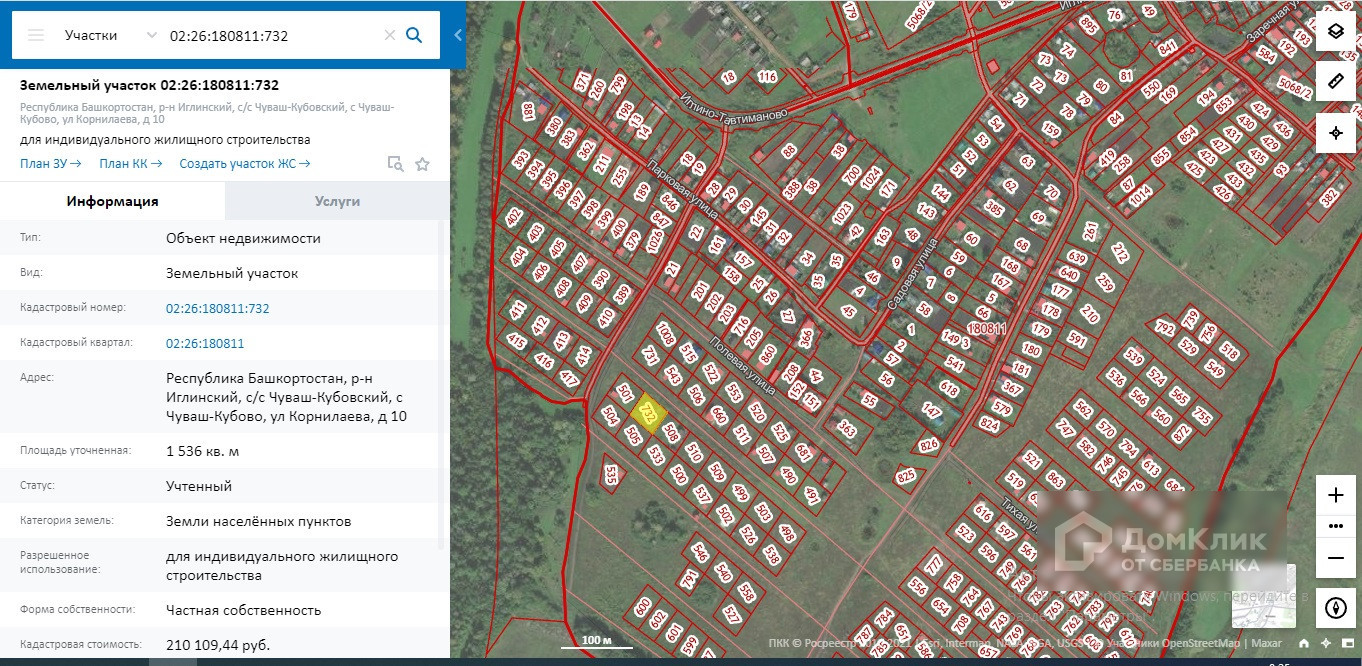Click the crosshair icon in map footer
The width and height of the screenshot is (1362, 666).
coord(1325,643)
